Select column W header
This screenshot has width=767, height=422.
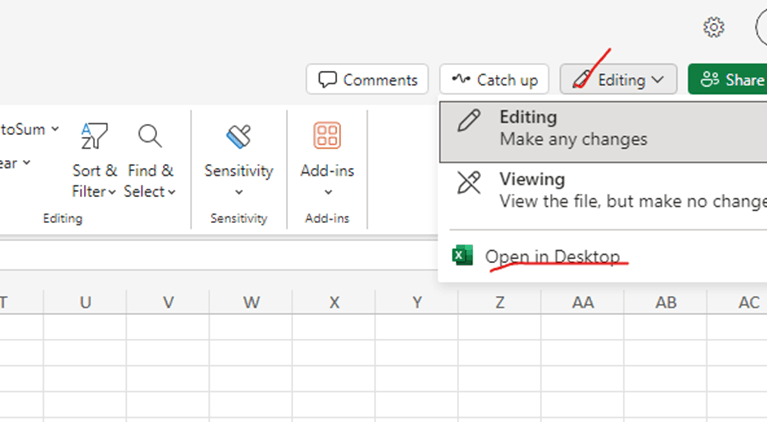click(x=251, y=302)
